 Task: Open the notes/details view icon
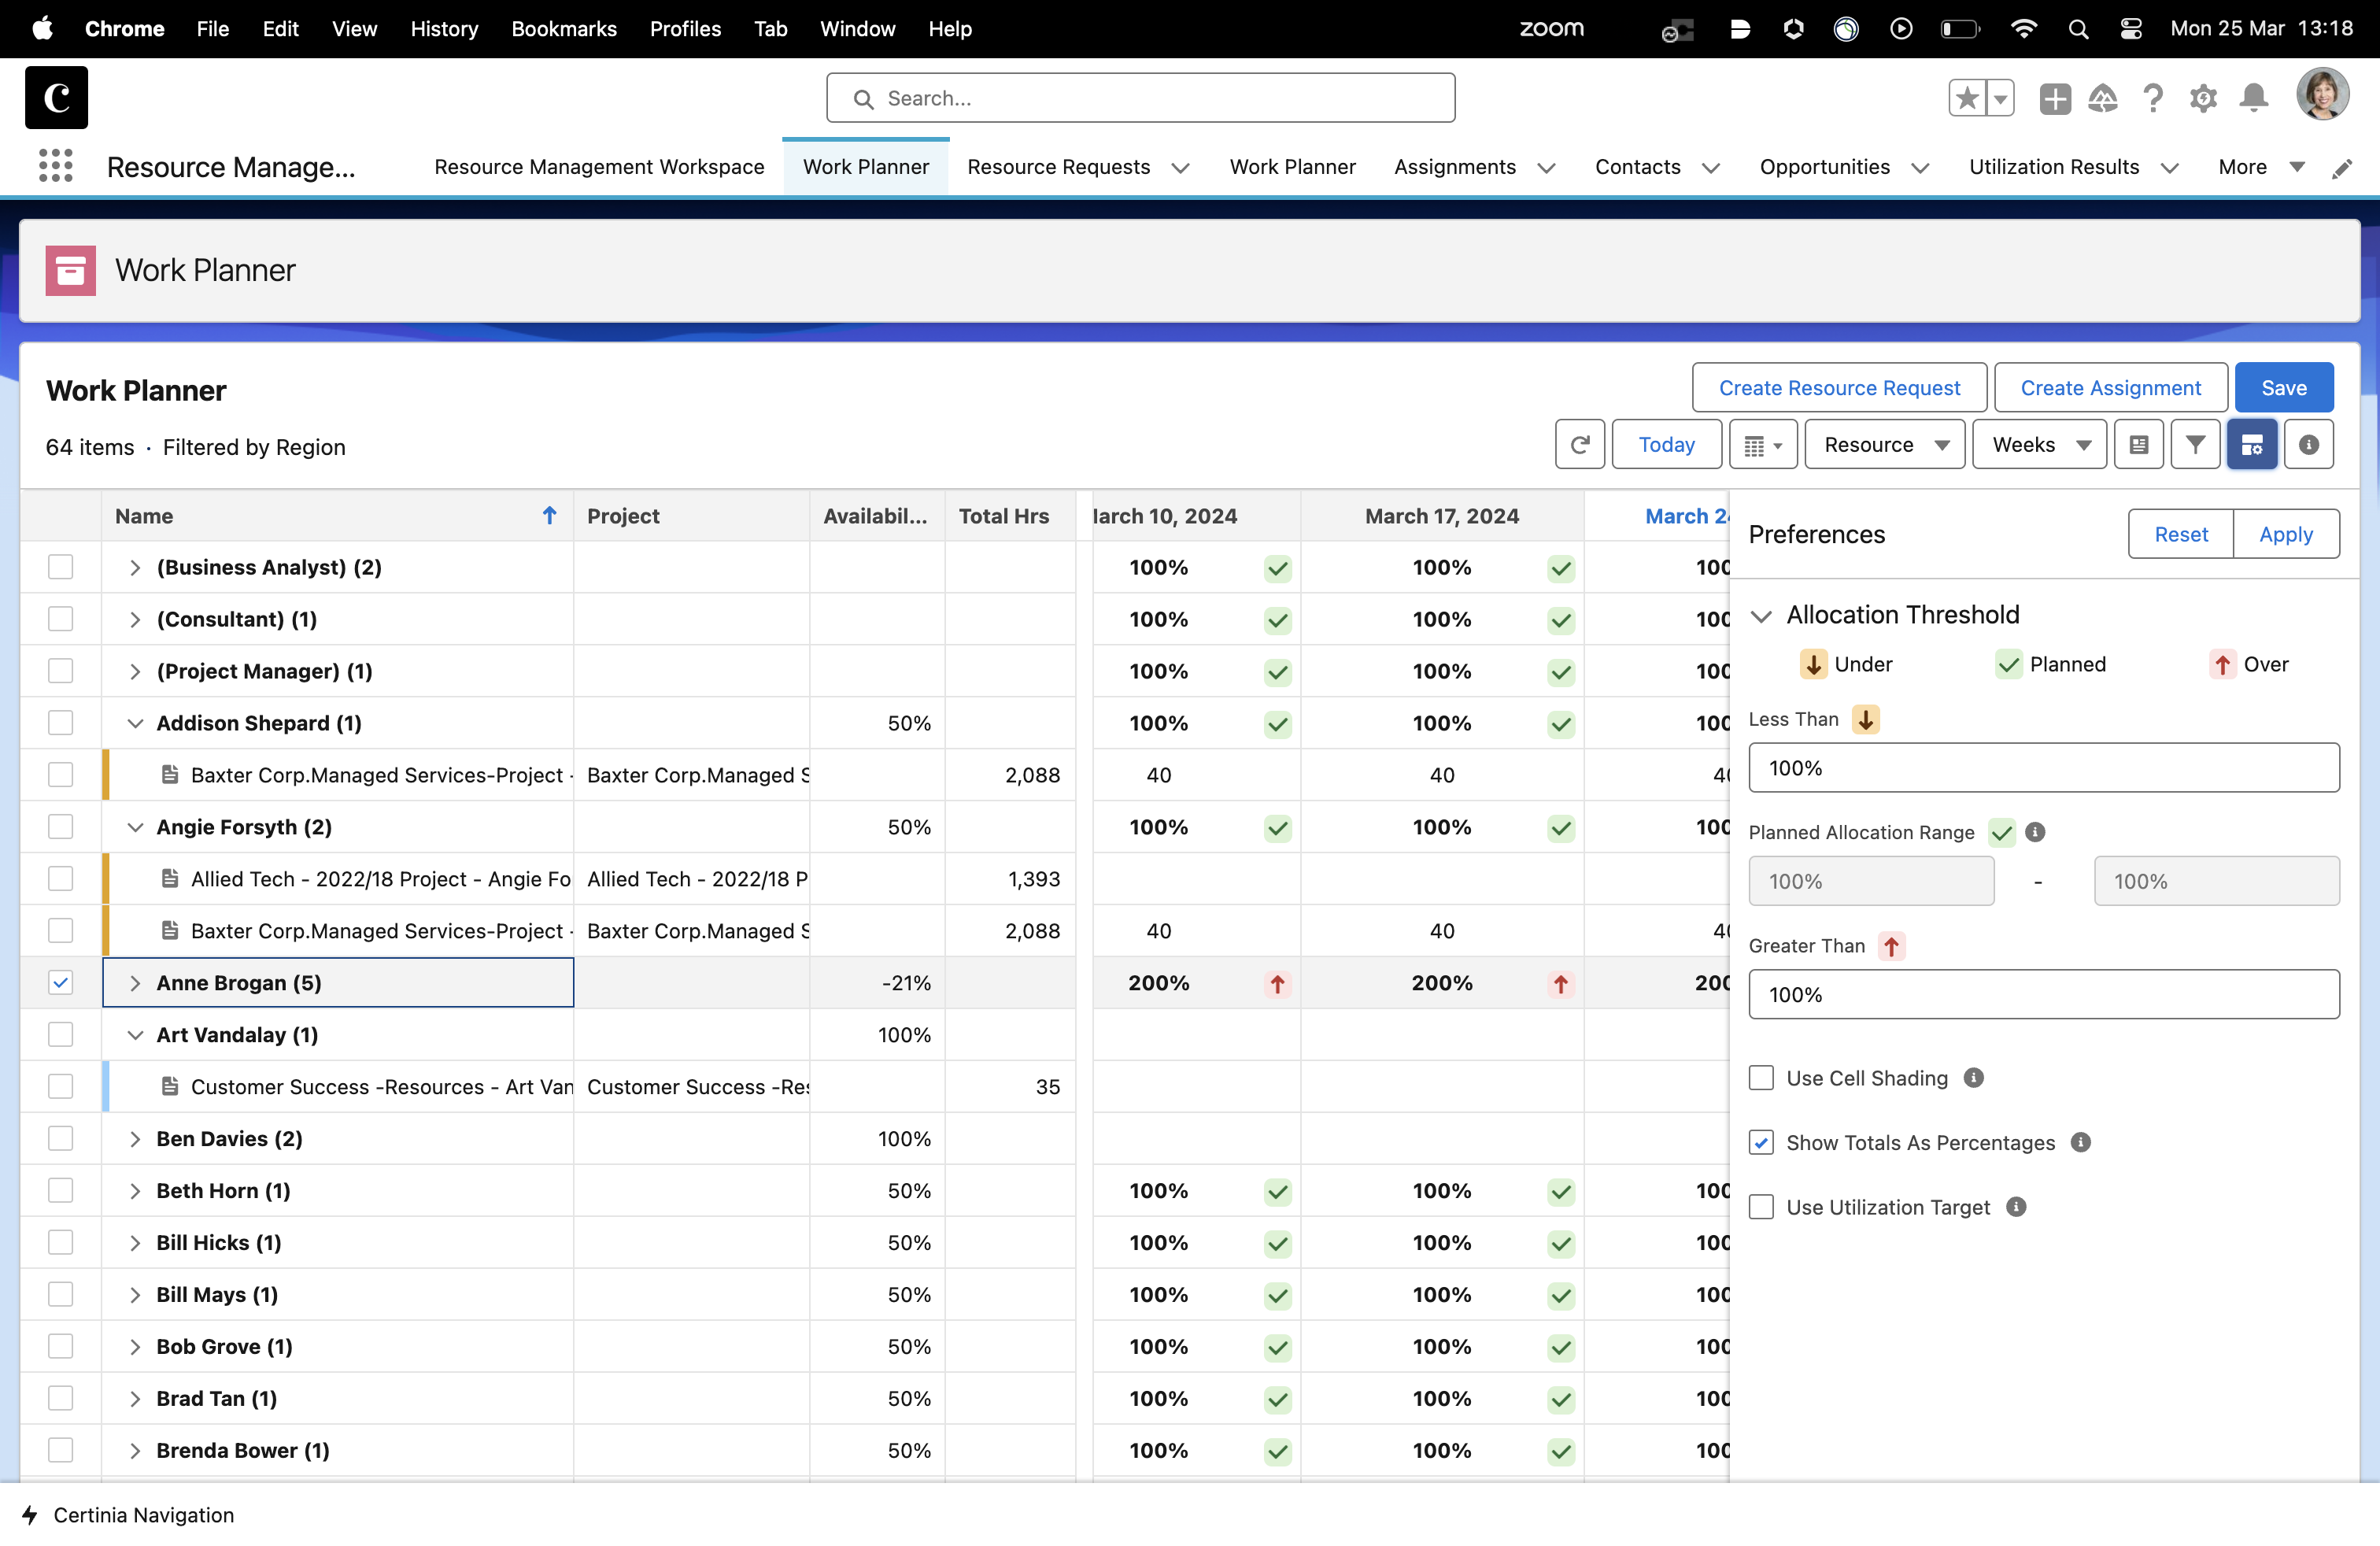(2139, 444)
